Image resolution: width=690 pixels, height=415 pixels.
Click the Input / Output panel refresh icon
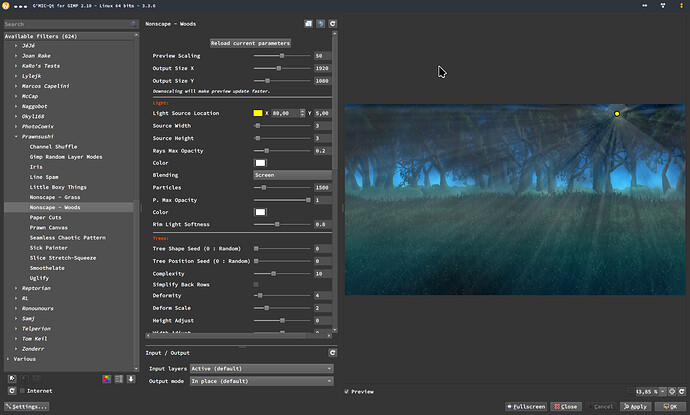coord(332,352)
